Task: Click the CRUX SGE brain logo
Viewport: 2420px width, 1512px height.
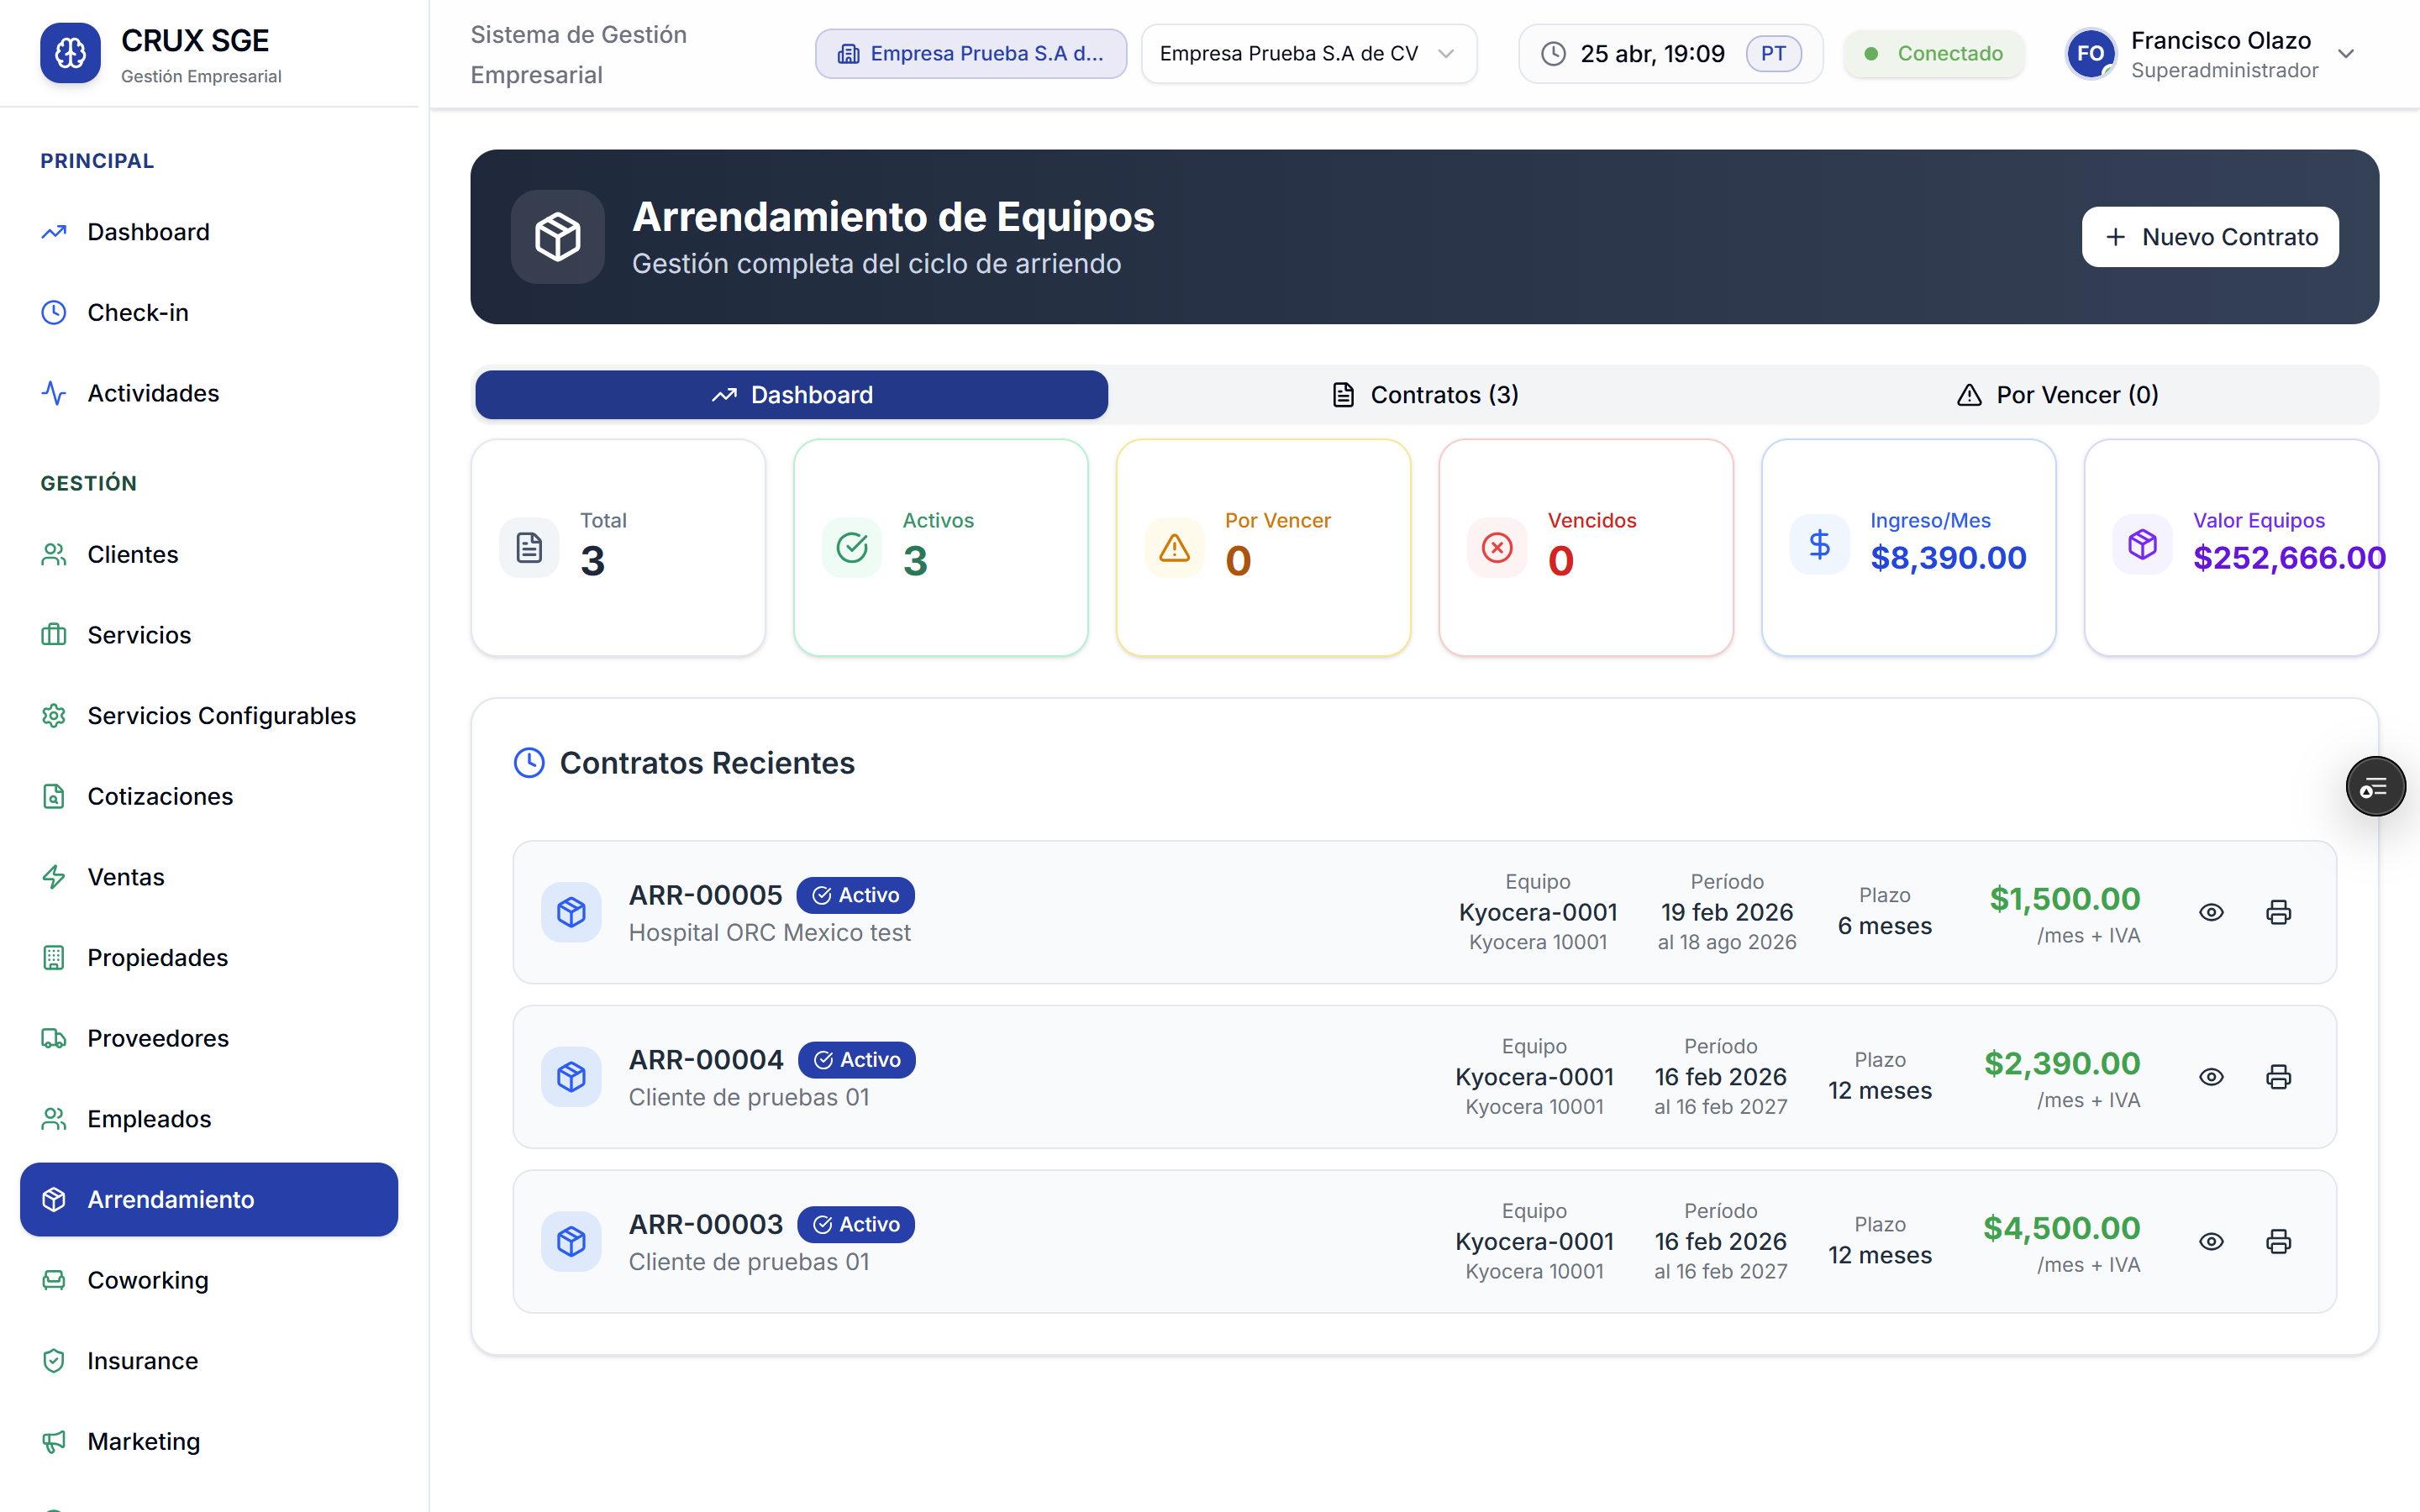Action: click(x=70, y=53)
